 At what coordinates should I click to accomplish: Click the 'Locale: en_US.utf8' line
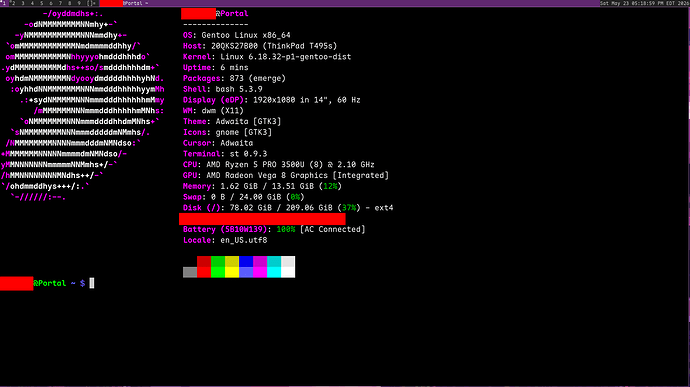[225, 240]
